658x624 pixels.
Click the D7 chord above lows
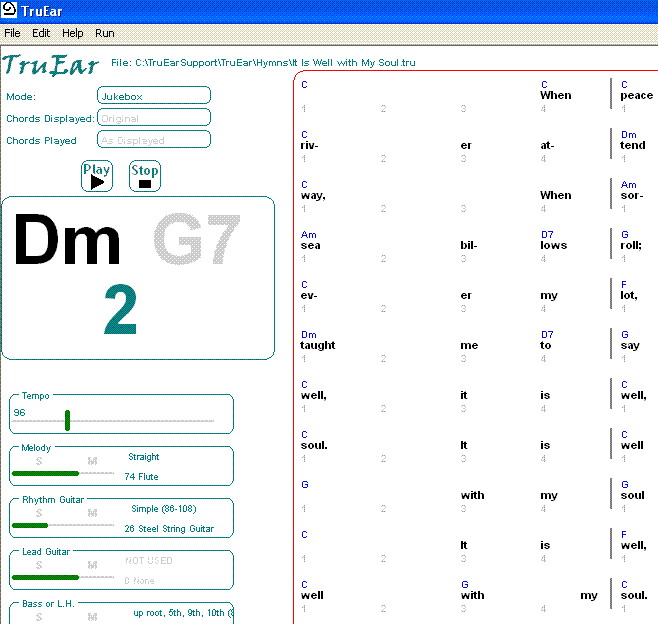tap(547, 235)
